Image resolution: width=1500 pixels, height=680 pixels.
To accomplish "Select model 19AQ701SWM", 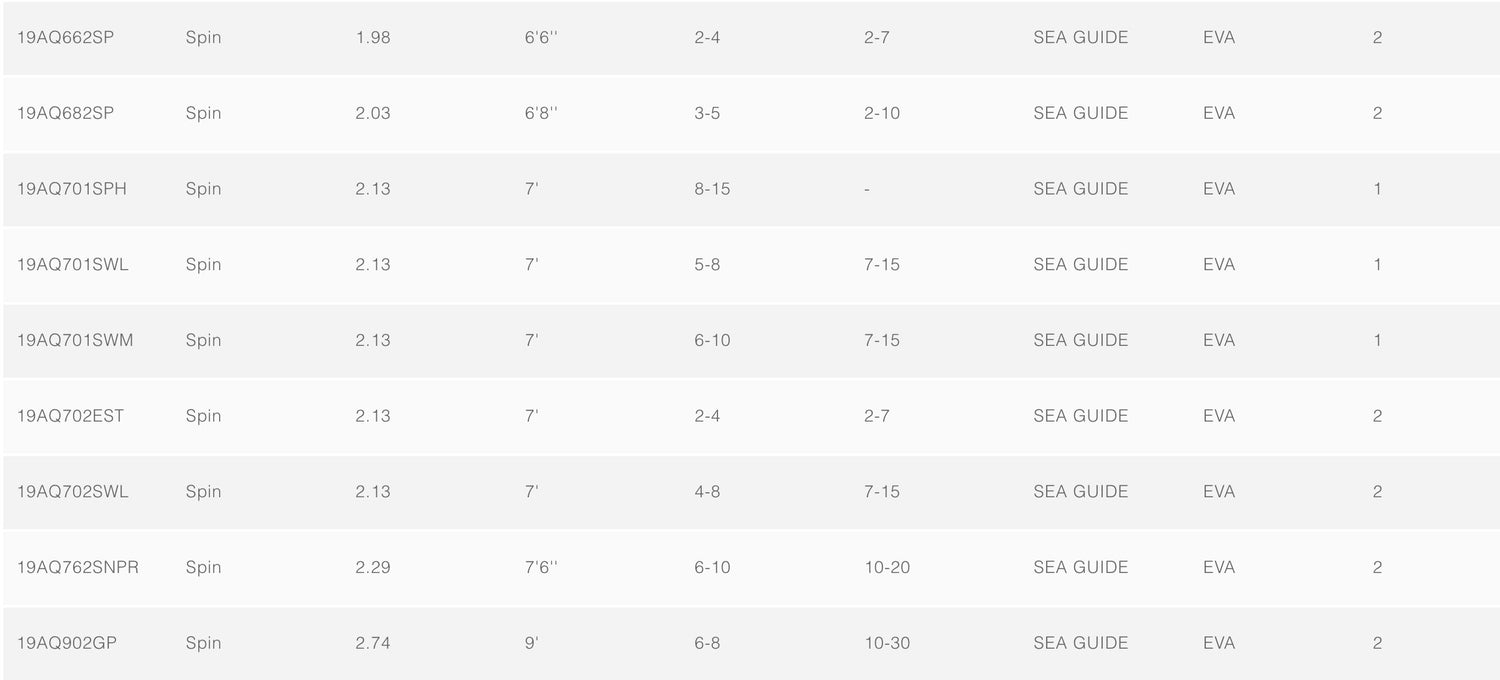I will click(x=75, y=341).
